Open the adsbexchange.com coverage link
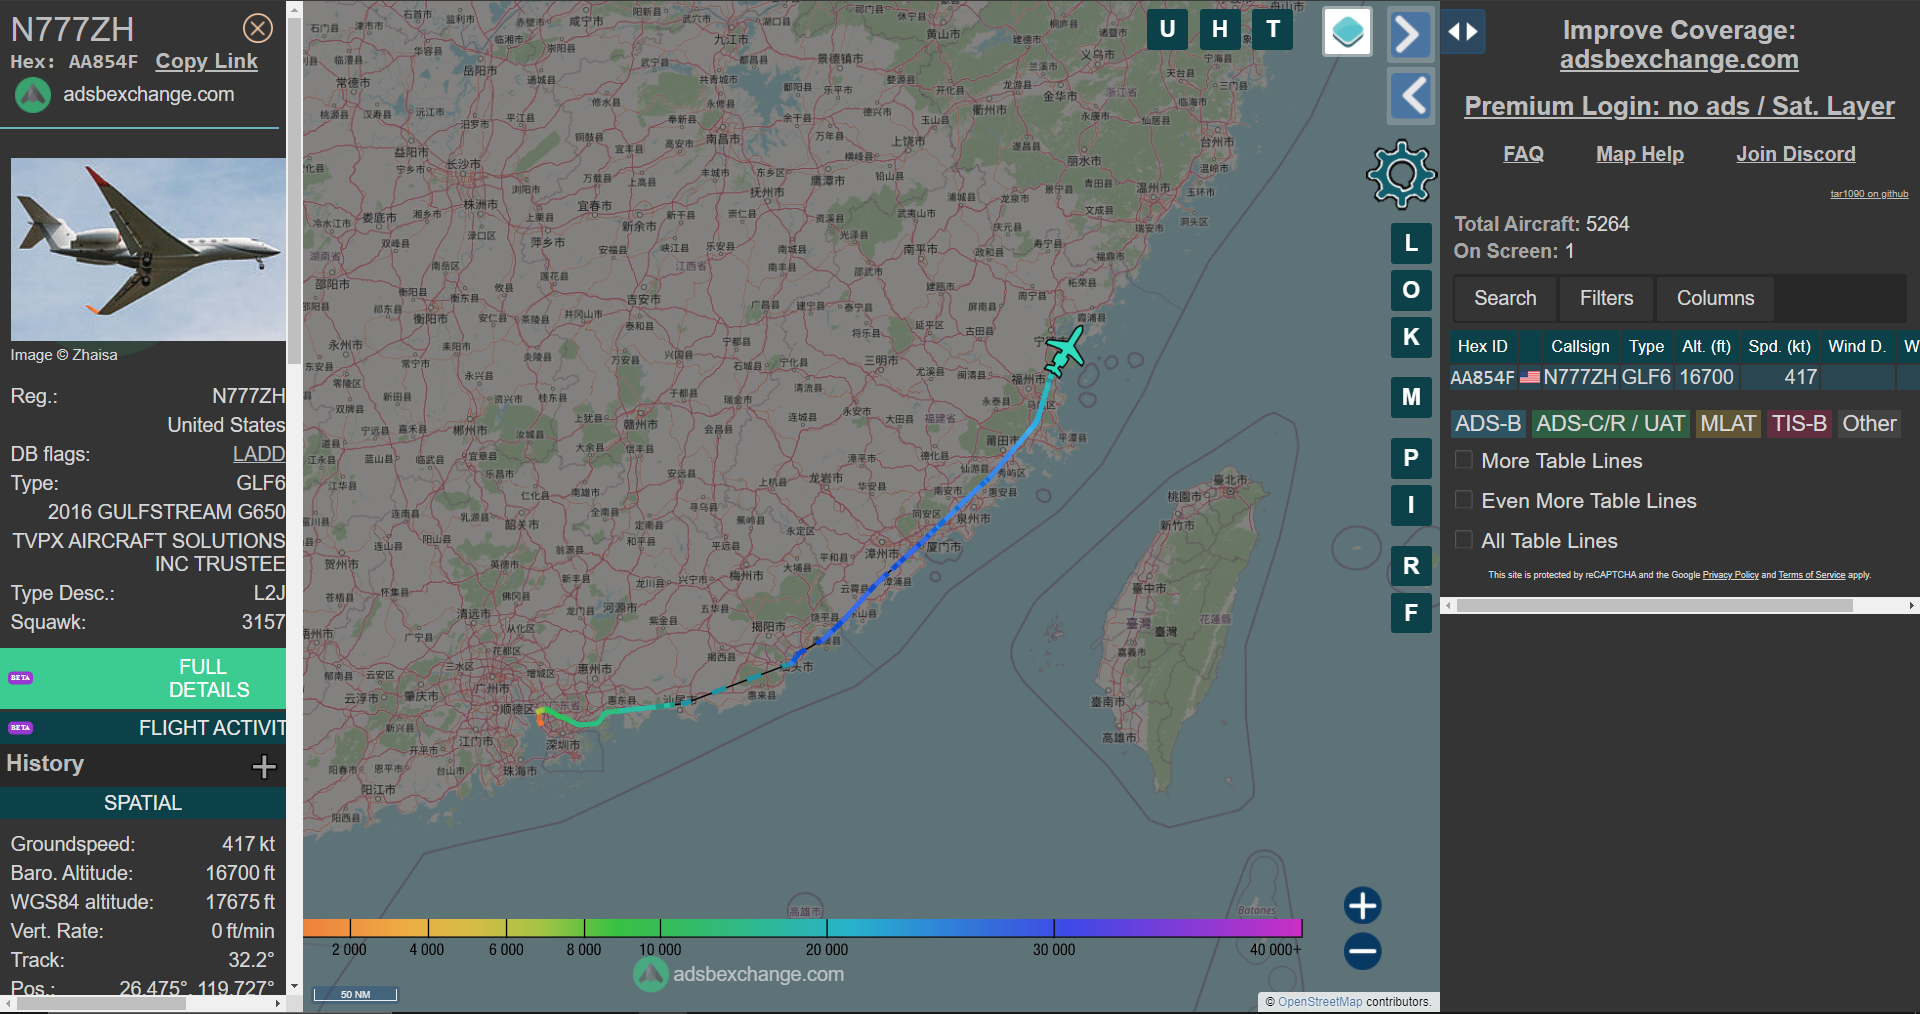This screenshot has width=1920, height=1014. coord(1679,60)
